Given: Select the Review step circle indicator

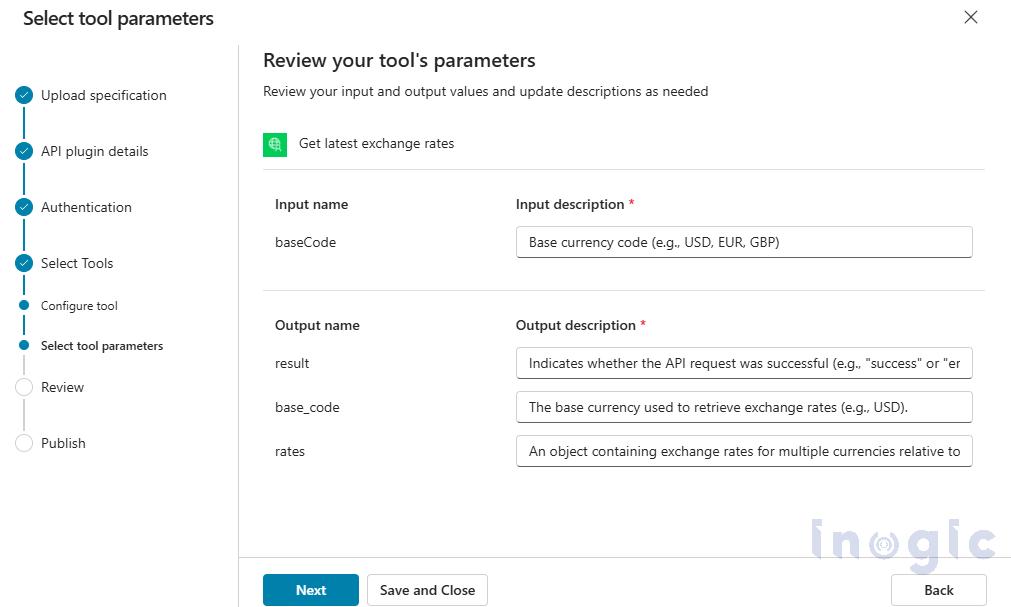Looking at the screenshot, I should coord(23,387).
